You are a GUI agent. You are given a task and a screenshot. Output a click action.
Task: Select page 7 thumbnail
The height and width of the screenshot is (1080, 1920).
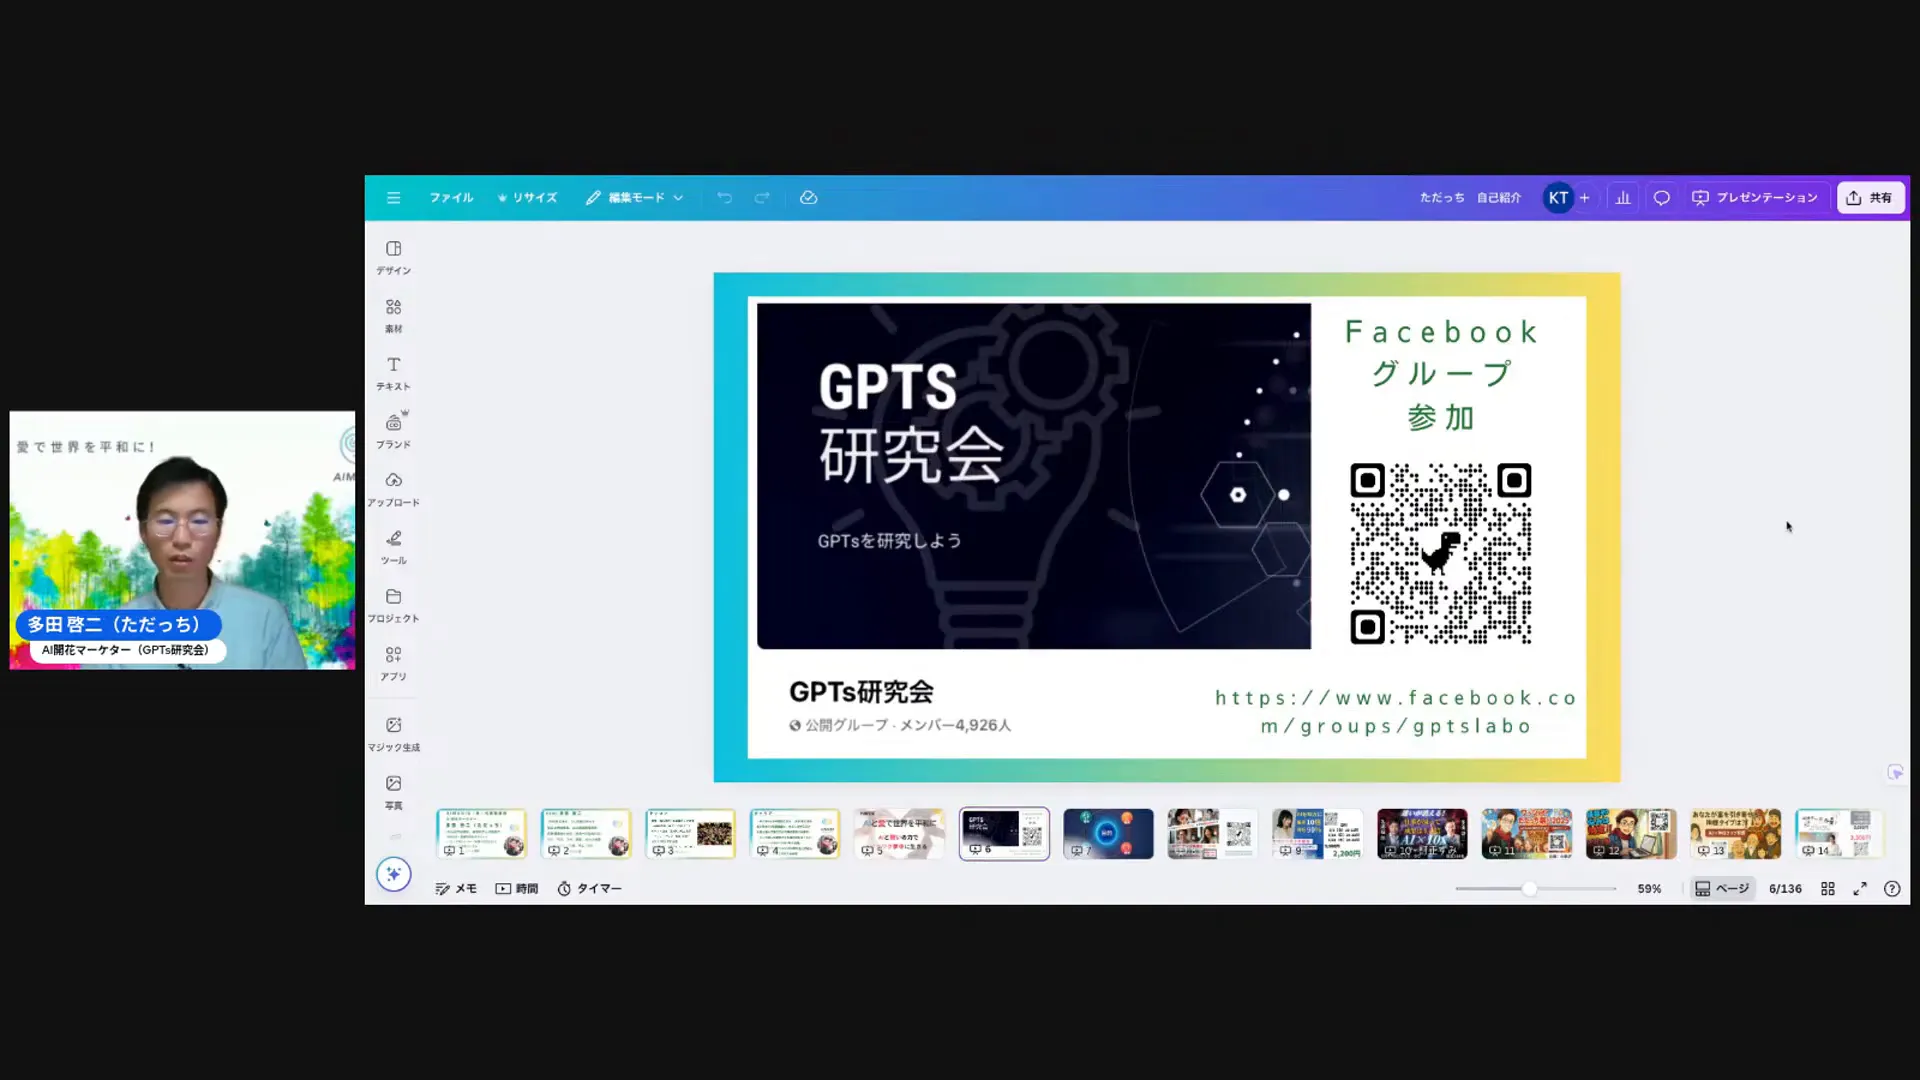click(x=1108, y=834)
